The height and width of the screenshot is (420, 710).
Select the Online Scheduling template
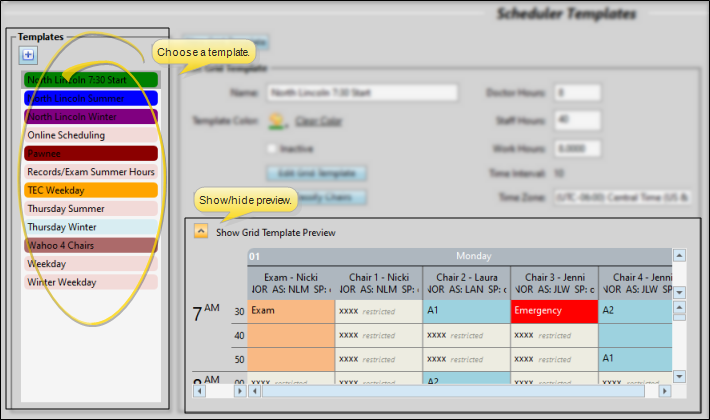click(x=91, y=135)
